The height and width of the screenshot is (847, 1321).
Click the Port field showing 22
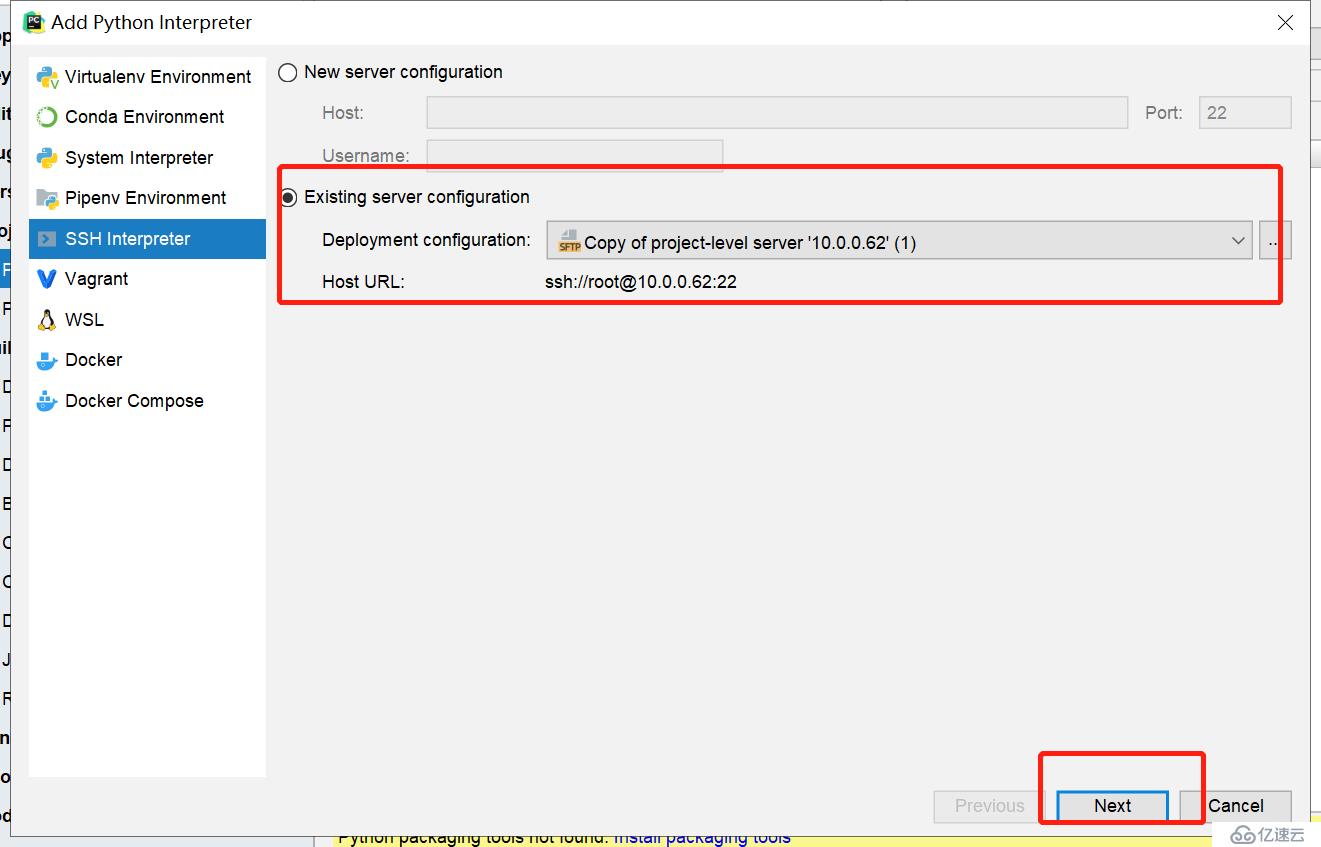tap(1245, 113)
